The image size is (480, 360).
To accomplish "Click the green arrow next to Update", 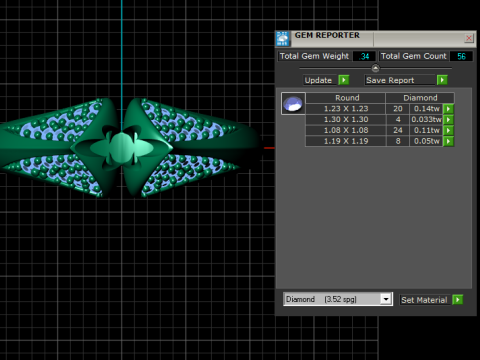I will click(344, 80).
